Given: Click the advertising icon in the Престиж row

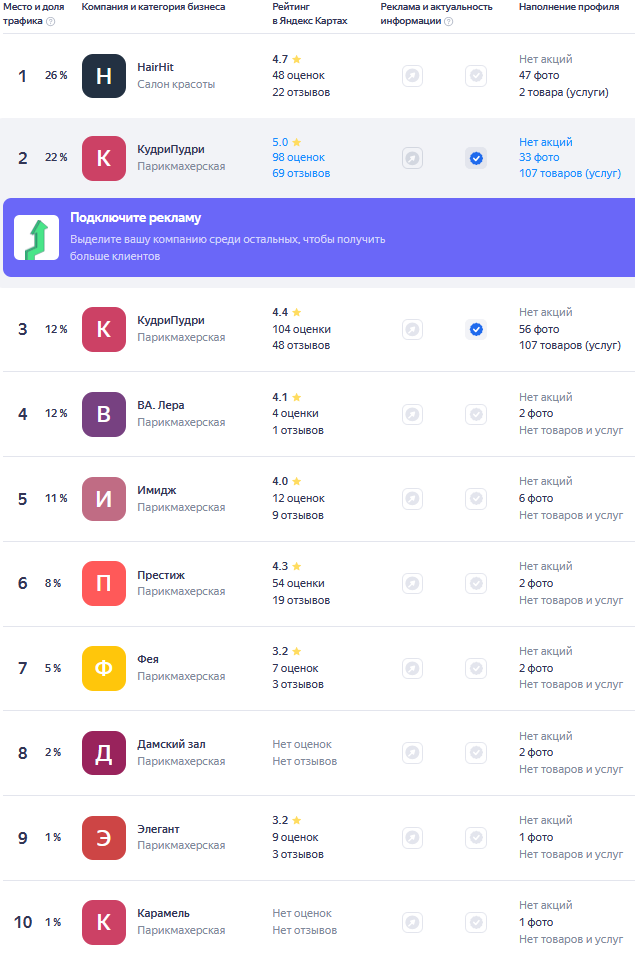Looking at the screenshot, I should click(413, 583).
